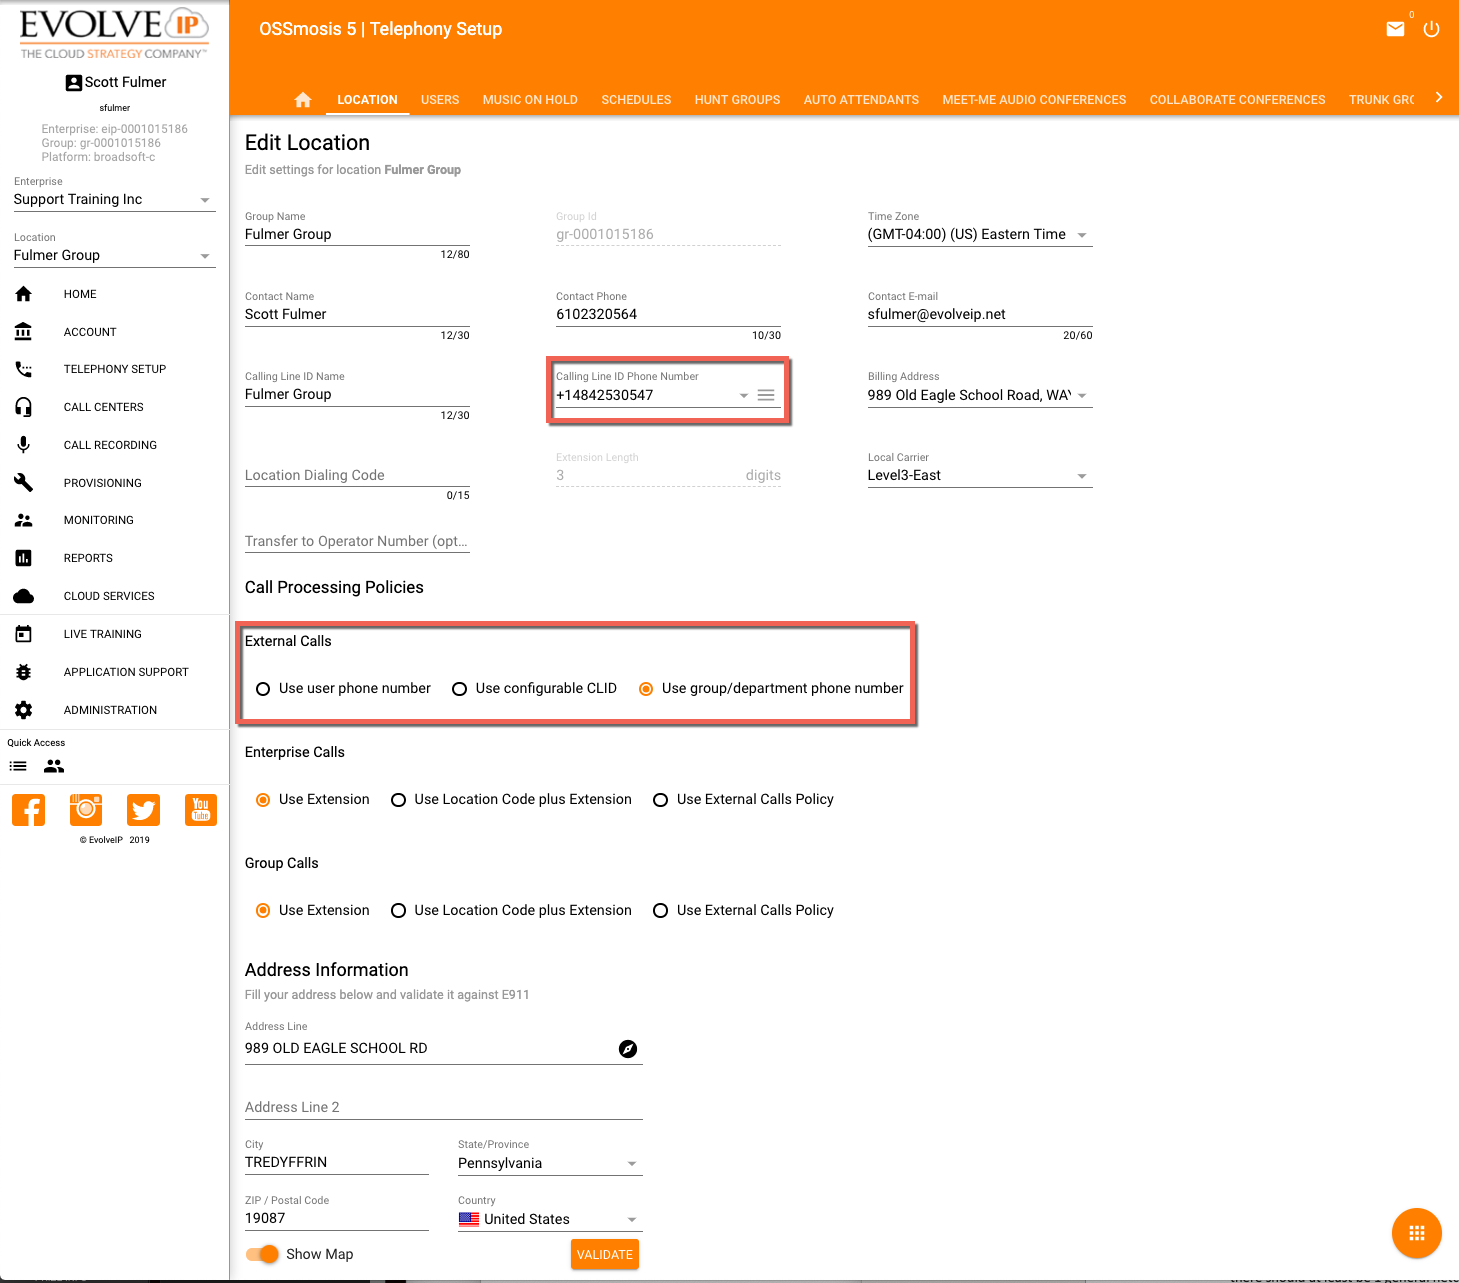The image size is (1459, 1283).
Task: Open Call Centers in the sidebar
Action: tap(103, 407)
